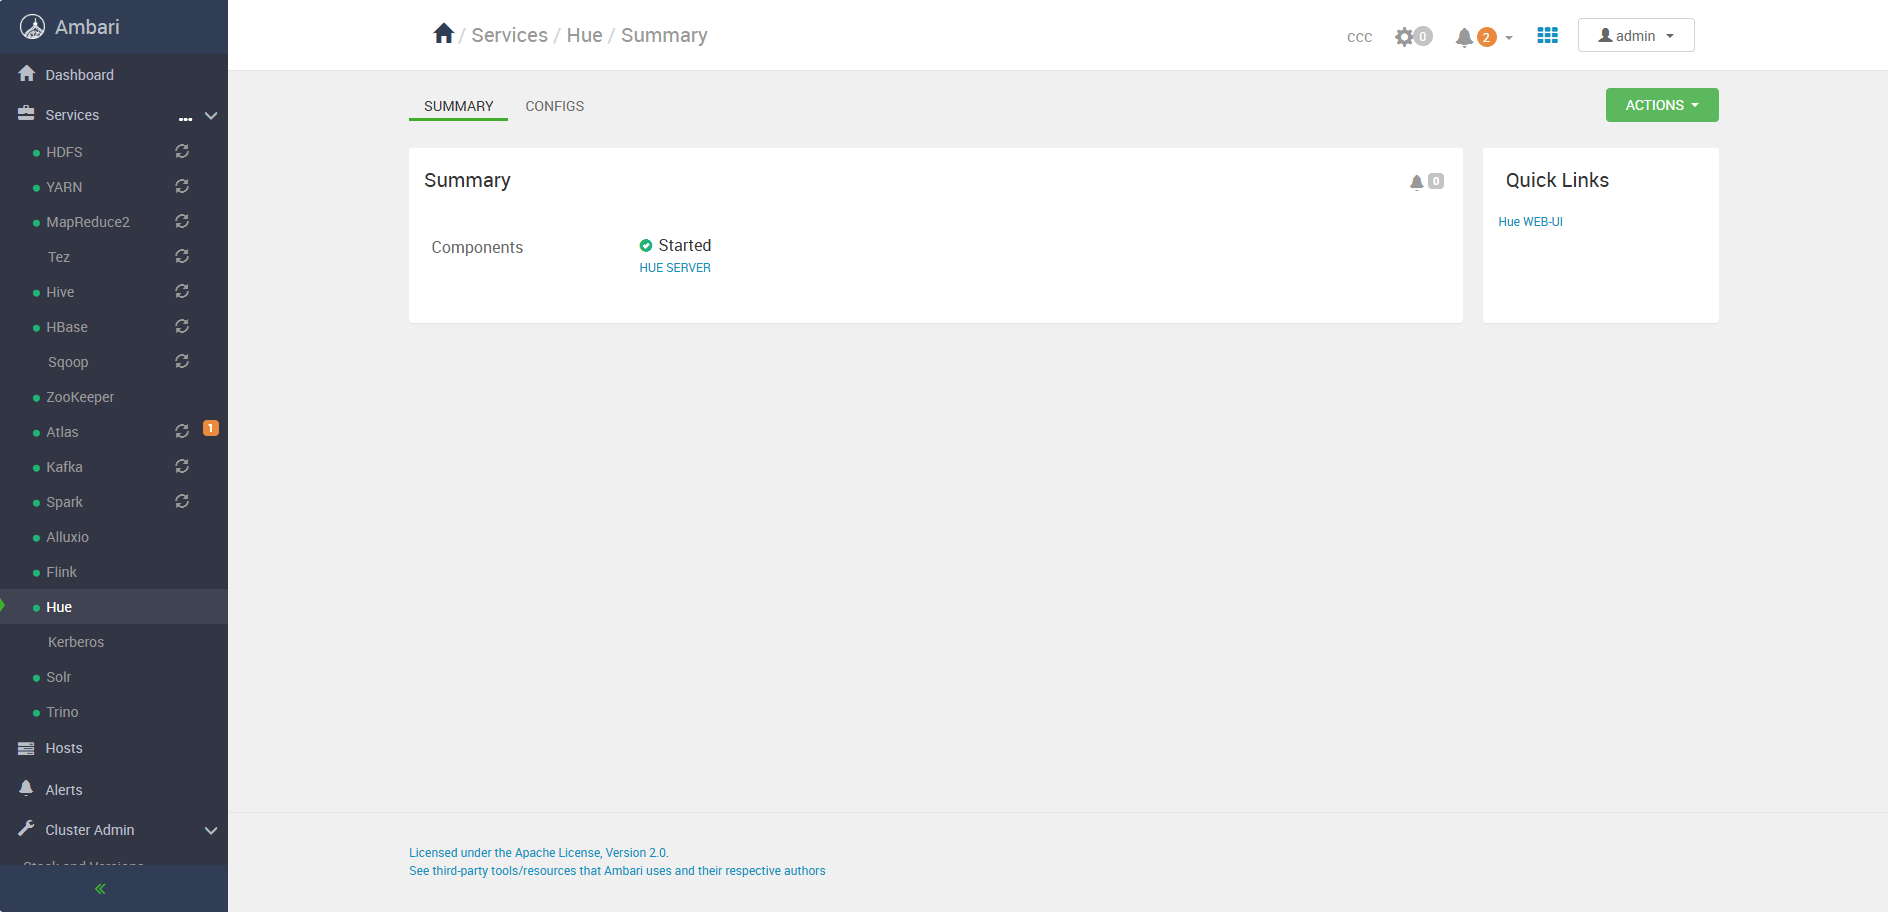Click the Summary panel alerts bell icon
Viewport: 1888px width, 912px height.
1417,182
